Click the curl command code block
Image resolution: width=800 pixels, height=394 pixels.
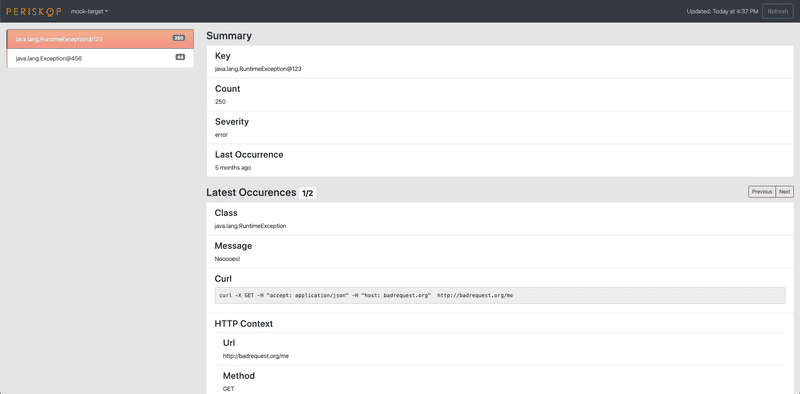(500, 296)
